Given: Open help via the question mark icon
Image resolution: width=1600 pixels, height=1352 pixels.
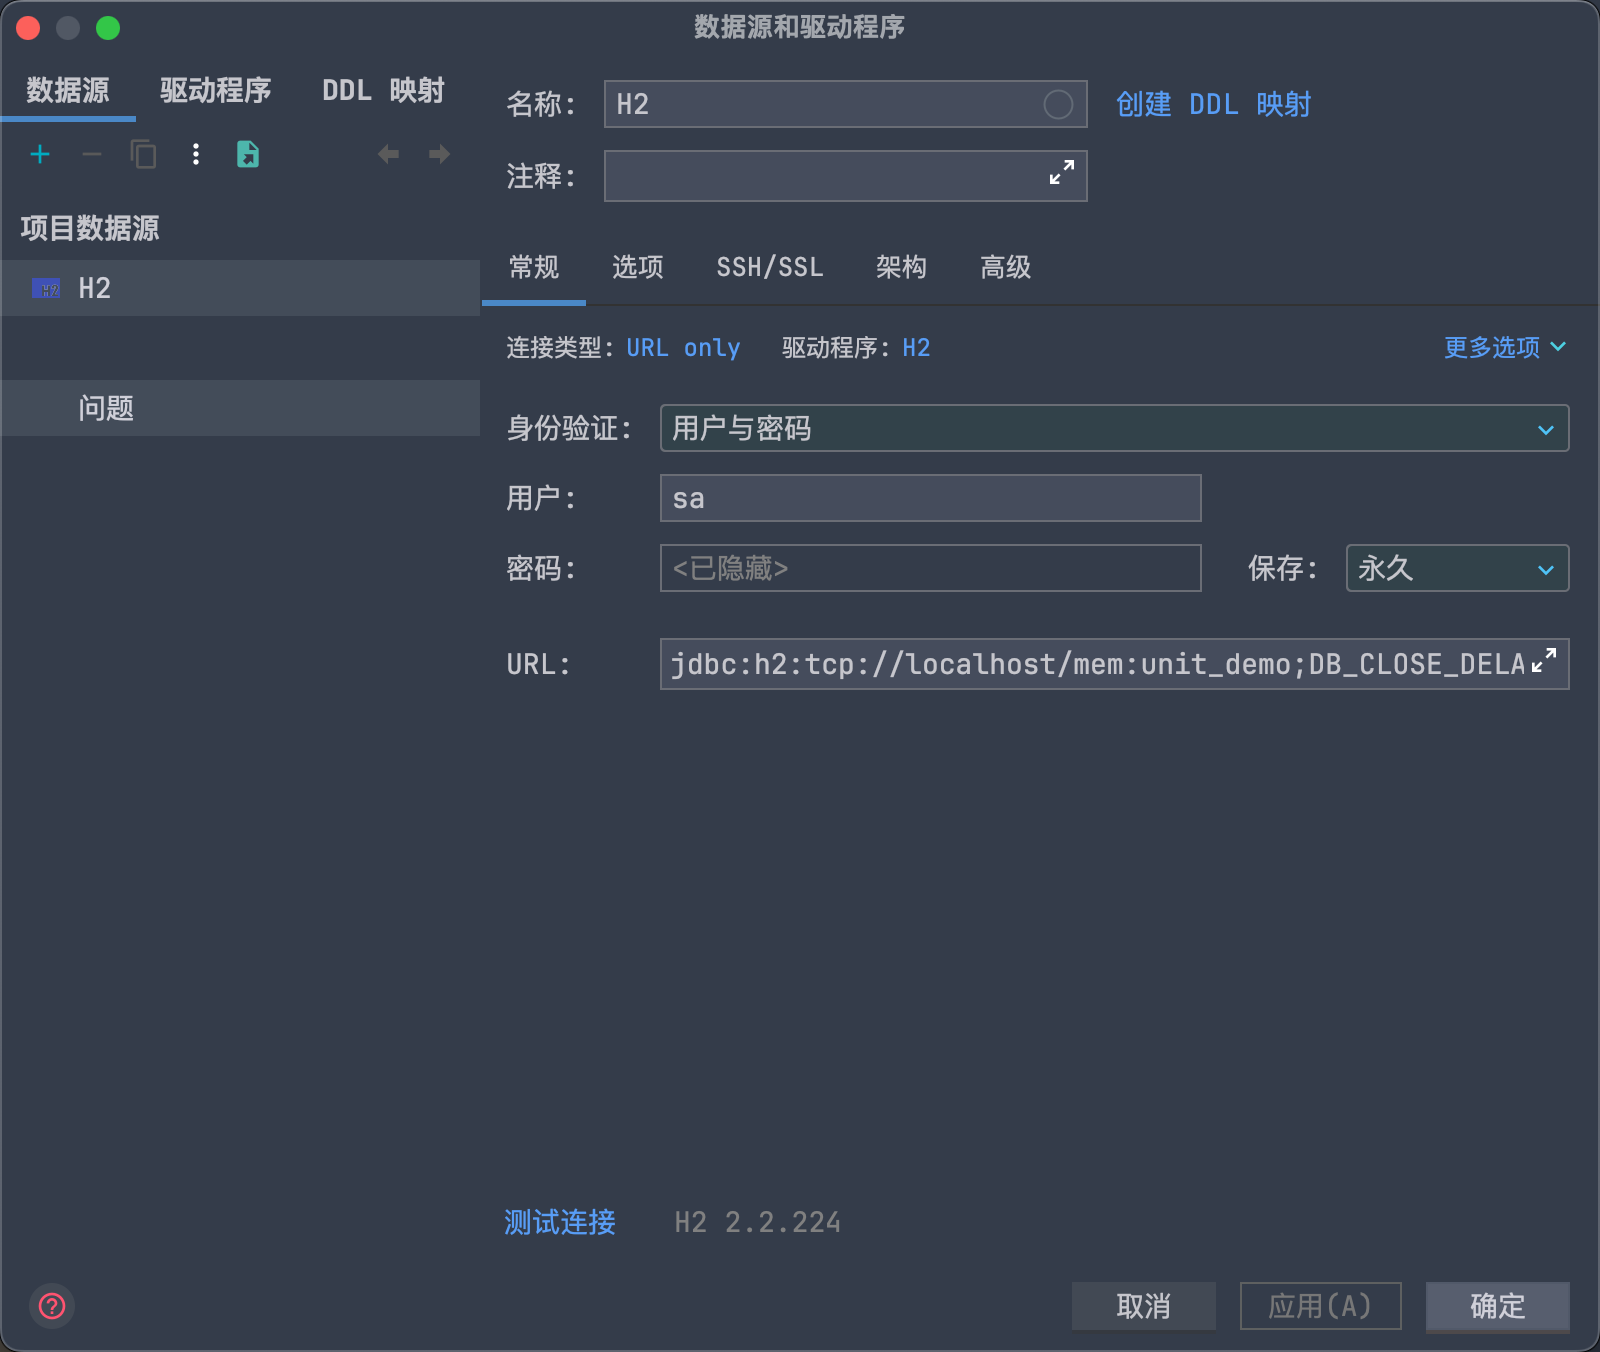Looking at the screenshot, I should (x=52, y=1306).
